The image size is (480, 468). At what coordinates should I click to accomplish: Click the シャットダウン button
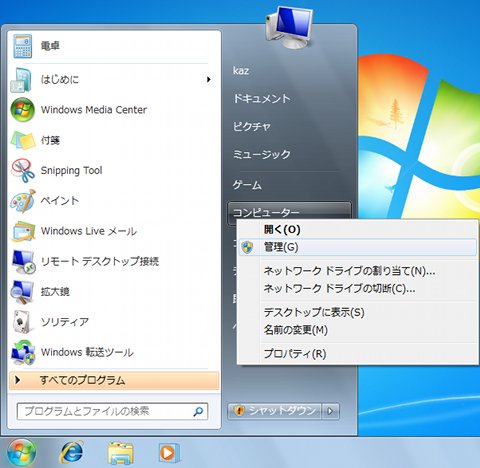(274, 411)
